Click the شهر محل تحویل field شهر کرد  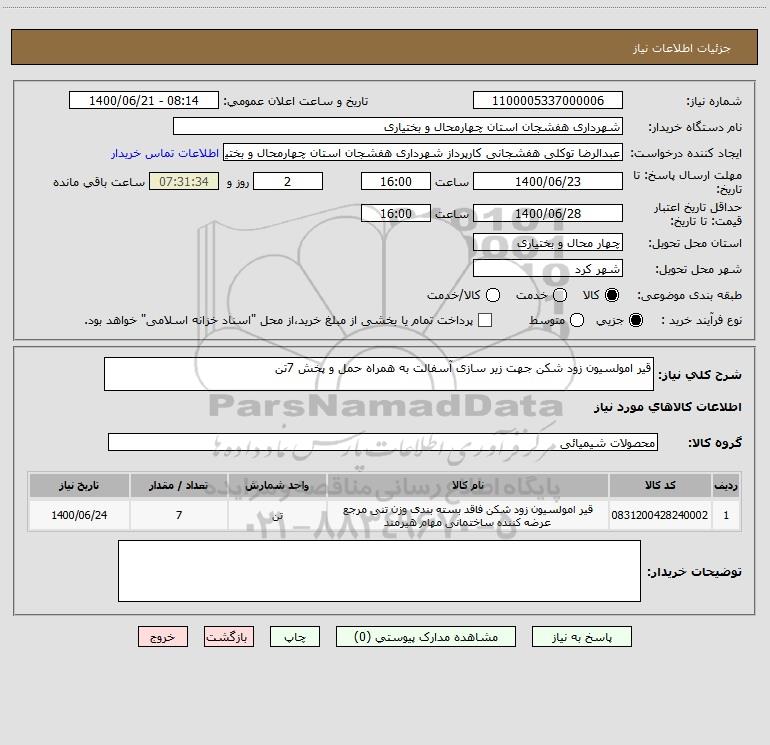(x=548, y=268)
